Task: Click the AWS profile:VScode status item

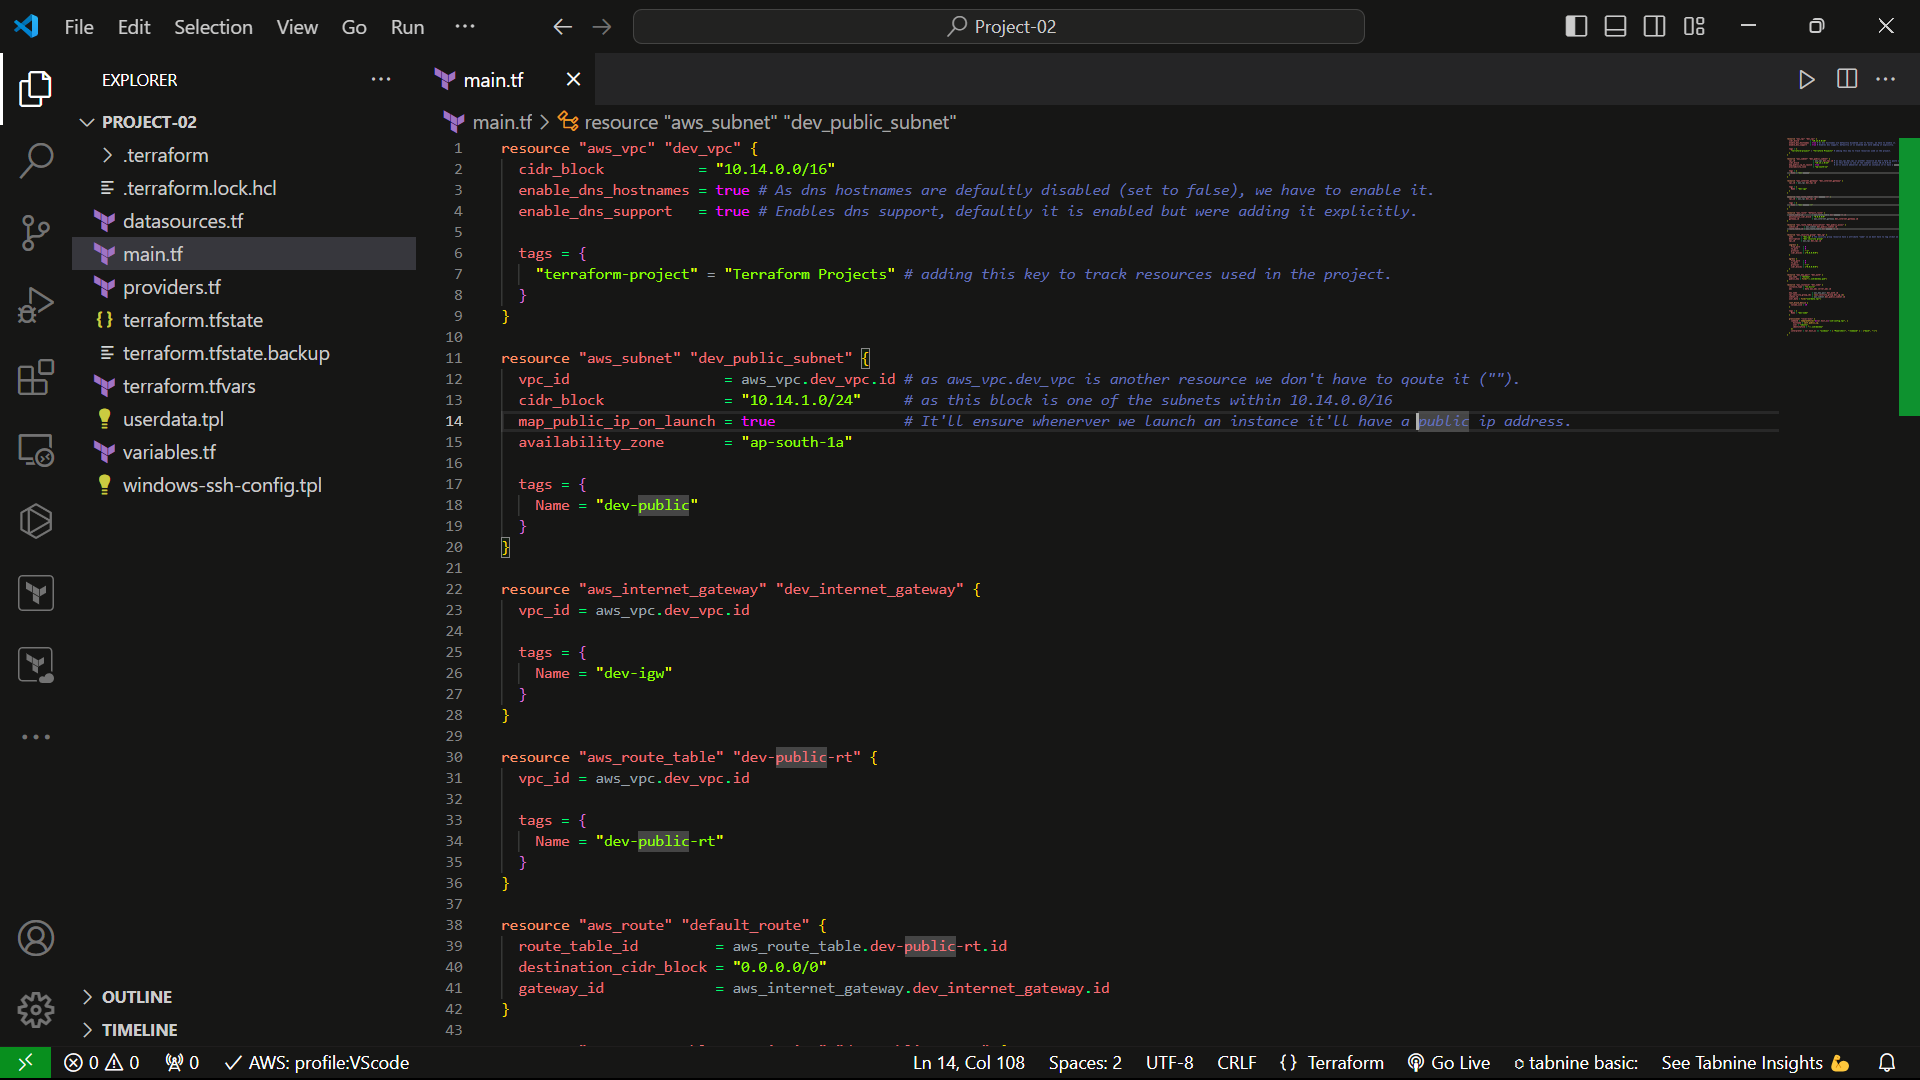Action: tap(317, 1063)
